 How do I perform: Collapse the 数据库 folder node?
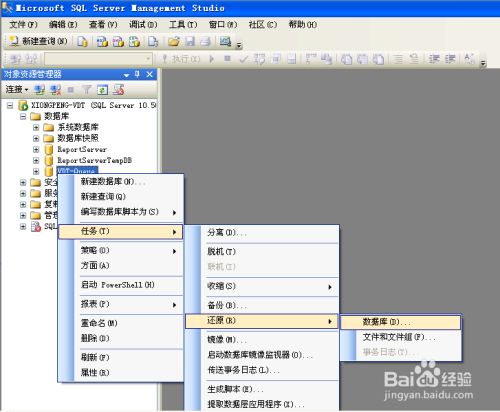(23, 117)
